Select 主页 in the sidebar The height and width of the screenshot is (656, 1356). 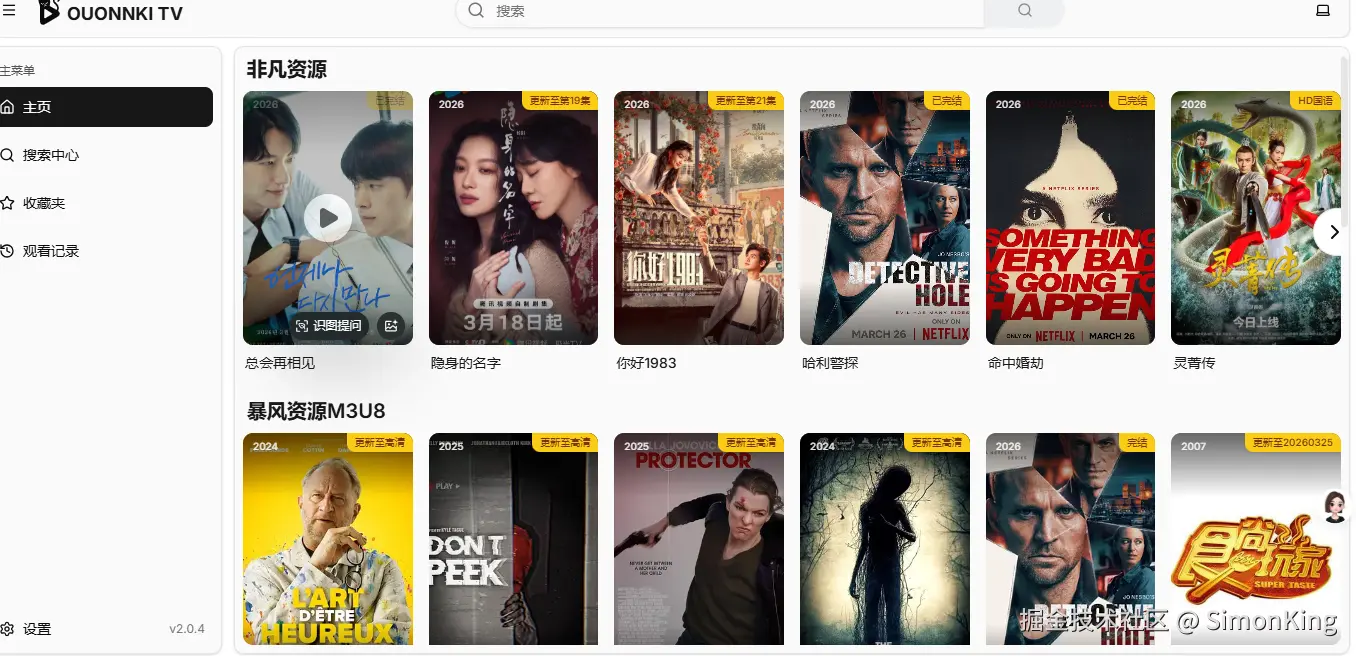click(106, 107)
